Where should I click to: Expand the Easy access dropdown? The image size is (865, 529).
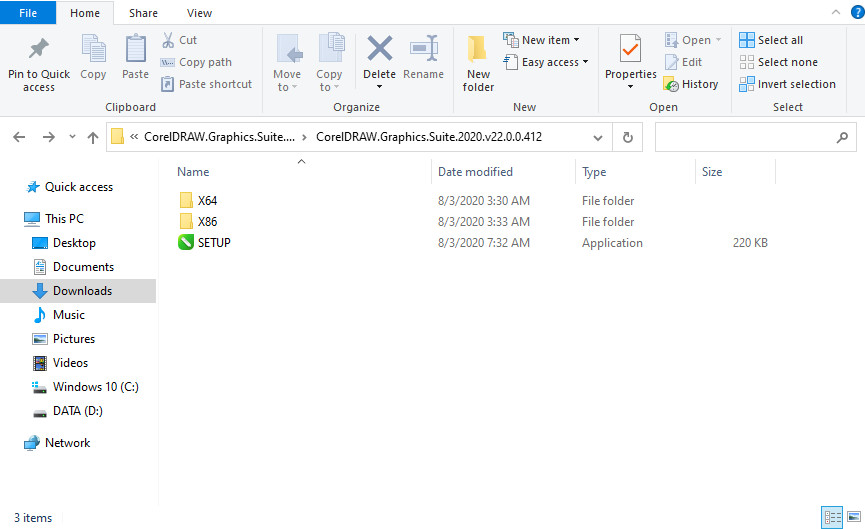click(548, 62)
